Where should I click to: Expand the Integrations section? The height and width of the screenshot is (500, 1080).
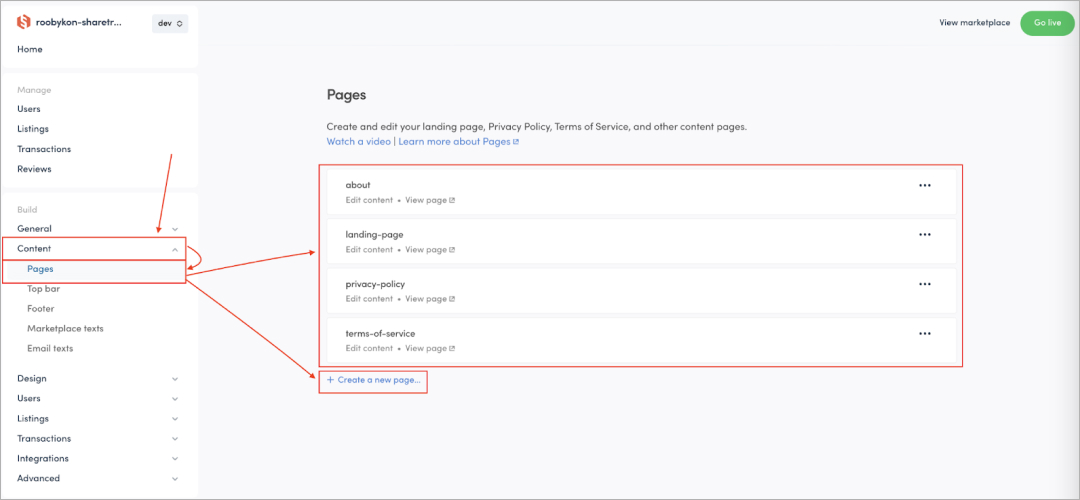pyautogui.click(x=98, y=458)
